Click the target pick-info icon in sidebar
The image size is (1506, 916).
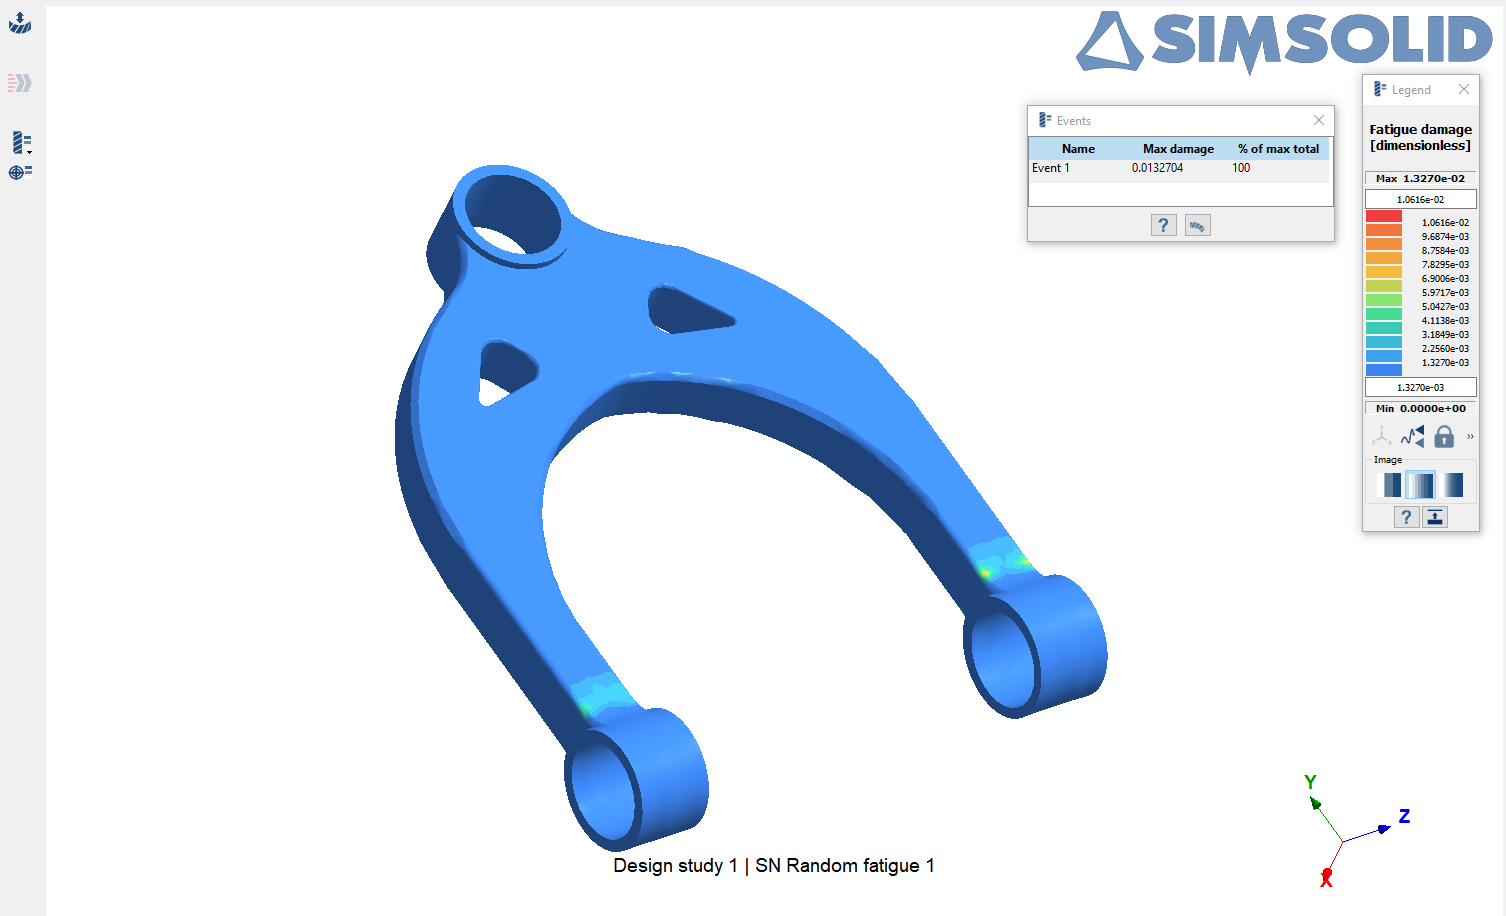[20, 172]
